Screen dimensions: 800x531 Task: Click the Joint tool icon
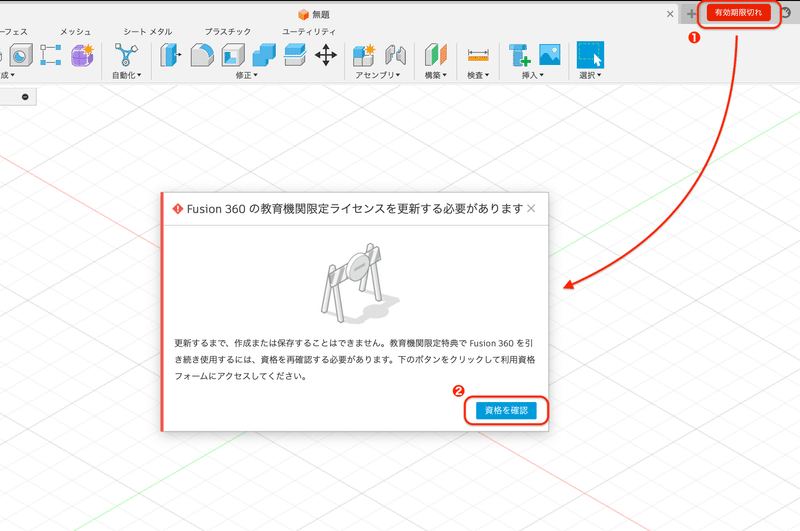click(395, 55)
